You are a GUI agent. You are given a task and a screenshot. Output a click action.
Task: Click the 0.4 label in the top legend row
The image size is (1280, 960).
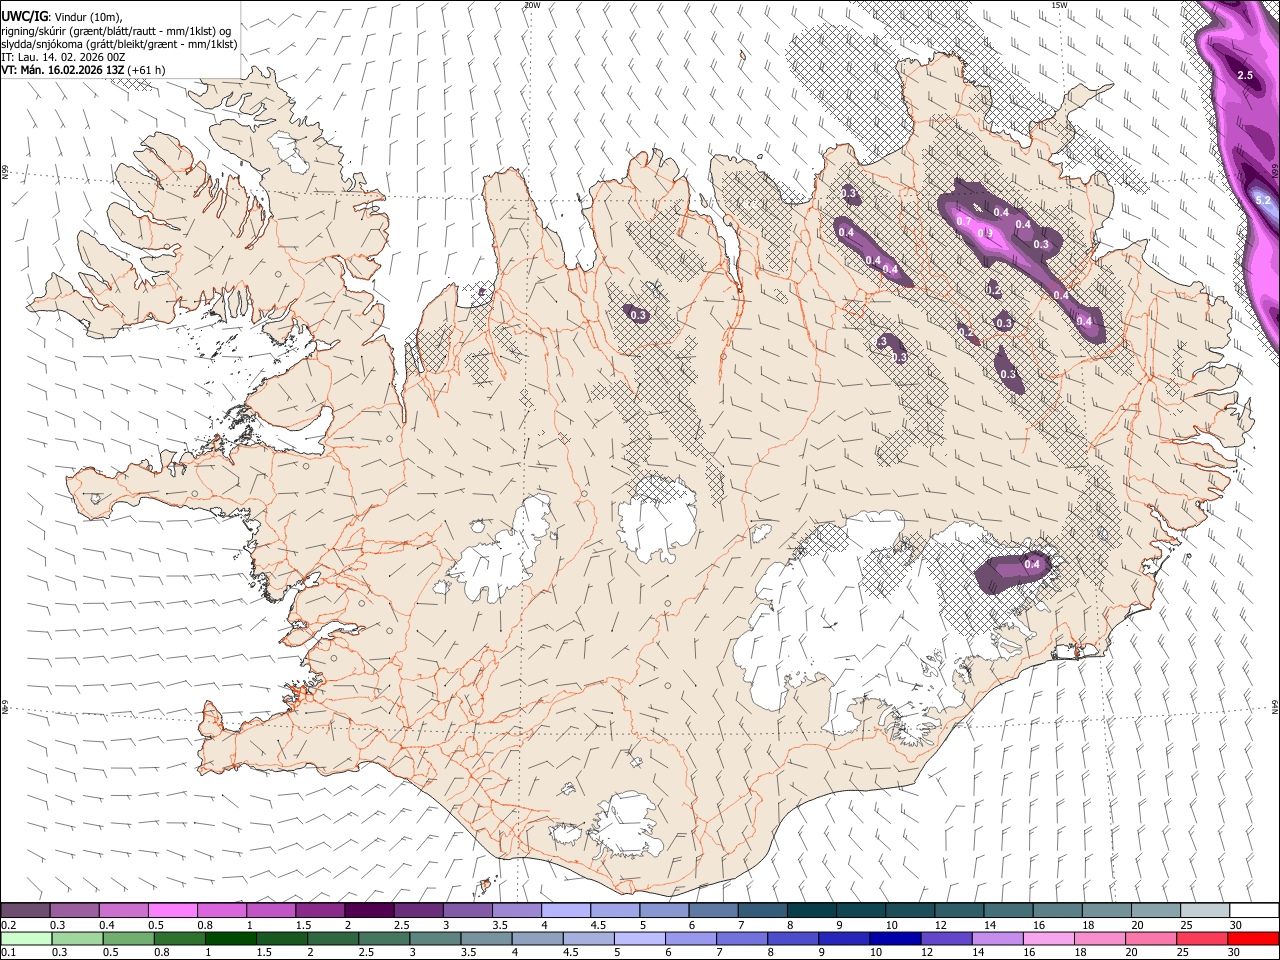coord(107,925)
